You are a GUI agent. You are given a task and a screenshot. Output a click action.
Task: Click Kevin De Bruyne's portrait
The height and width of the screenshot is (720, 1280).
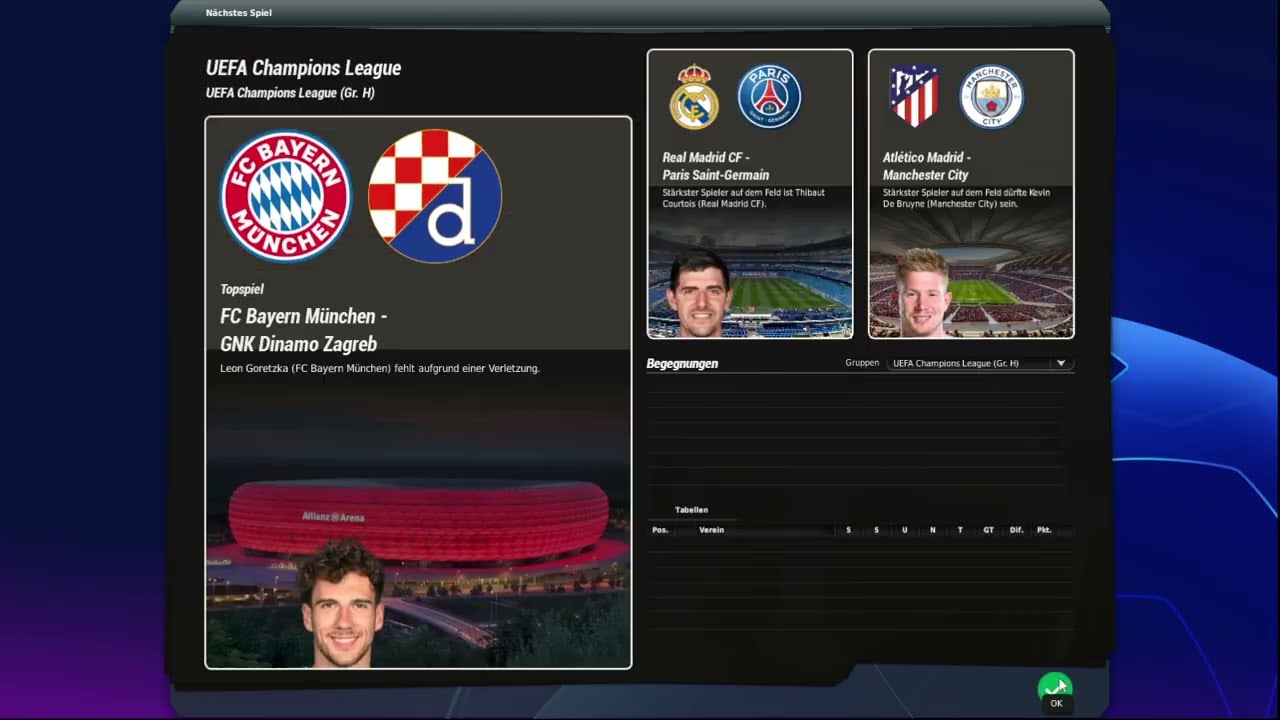tap(923, 293)
